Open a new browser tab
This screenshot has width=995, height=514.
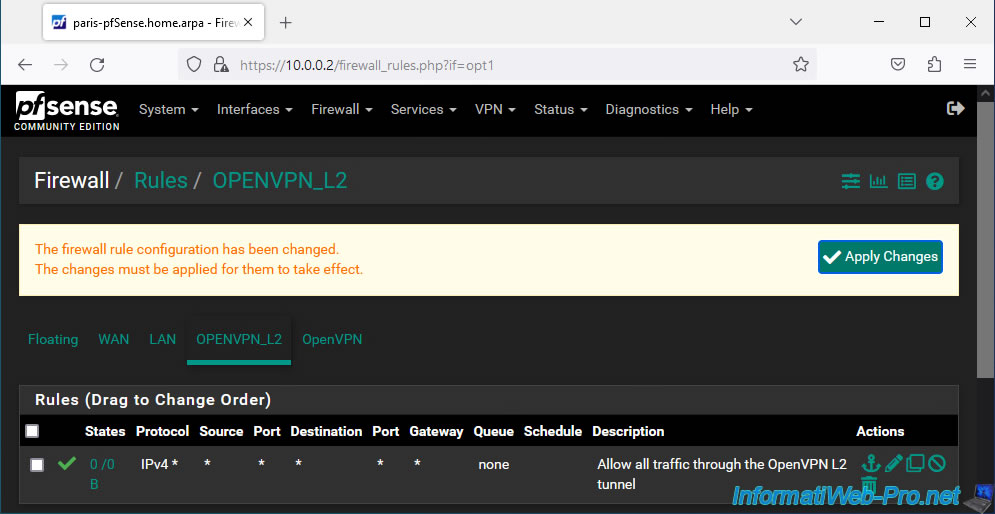tap(286, 23)
